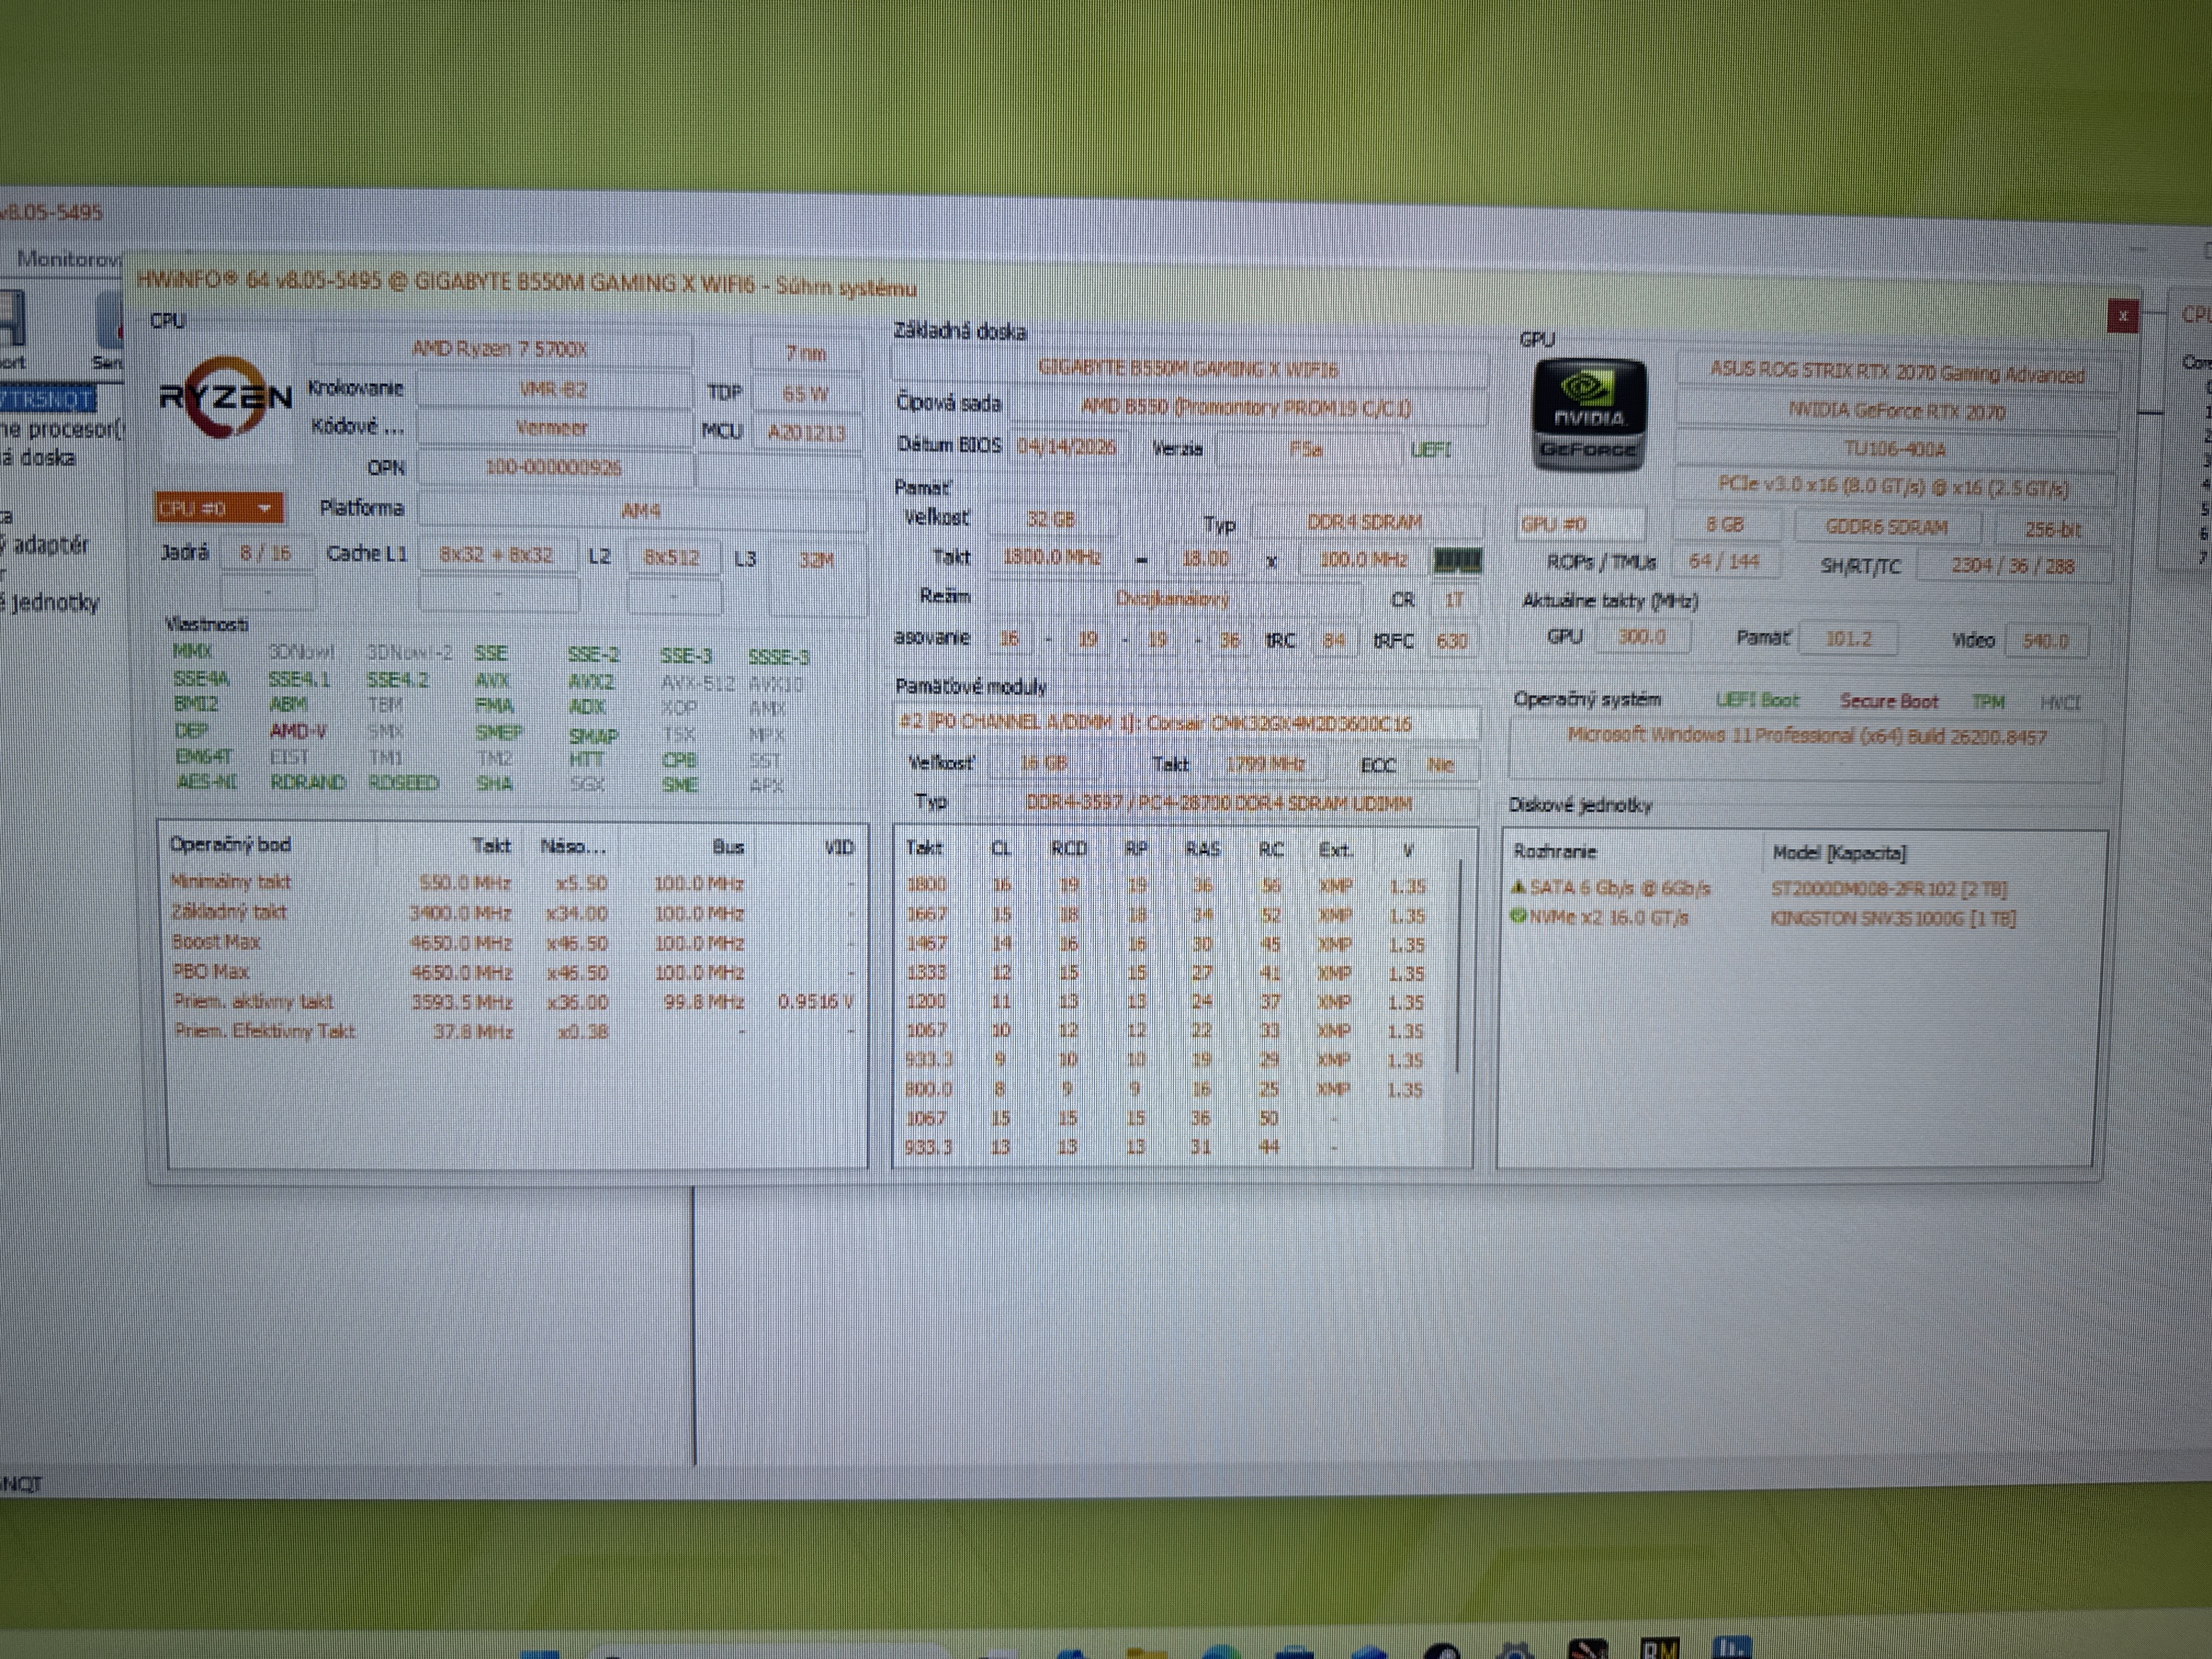Click the MCU value 'A201213'
The image size is (2212, 1659).
[806, 433]
